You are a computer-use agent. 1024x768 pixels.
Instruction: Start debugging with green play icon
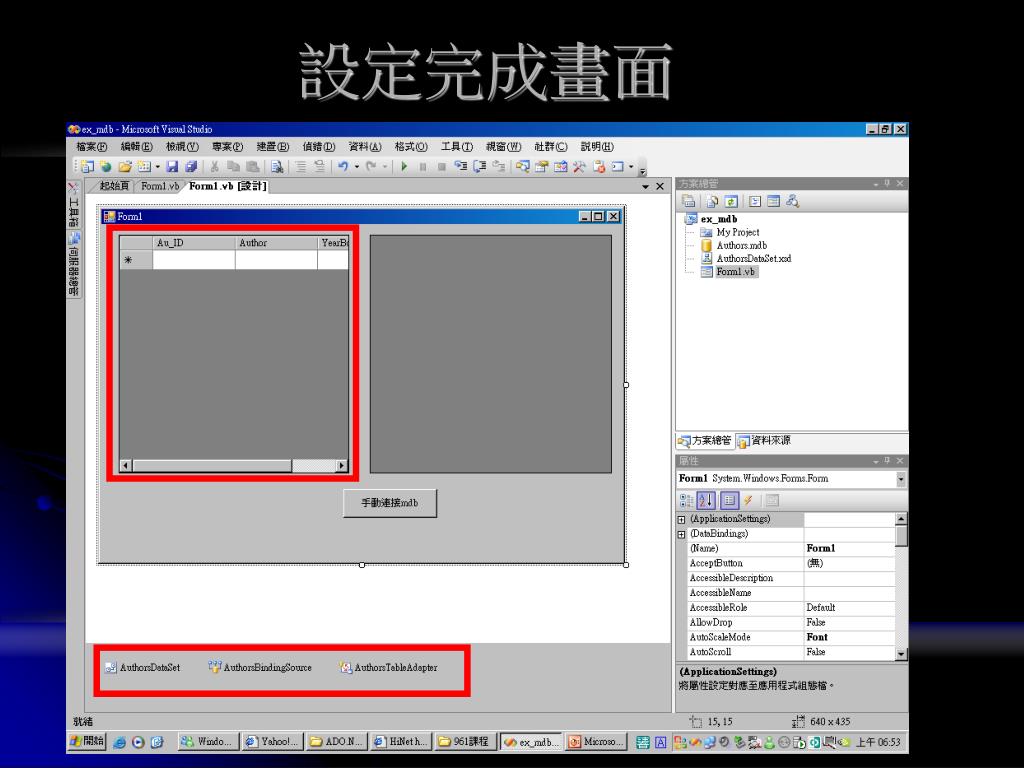404,167
